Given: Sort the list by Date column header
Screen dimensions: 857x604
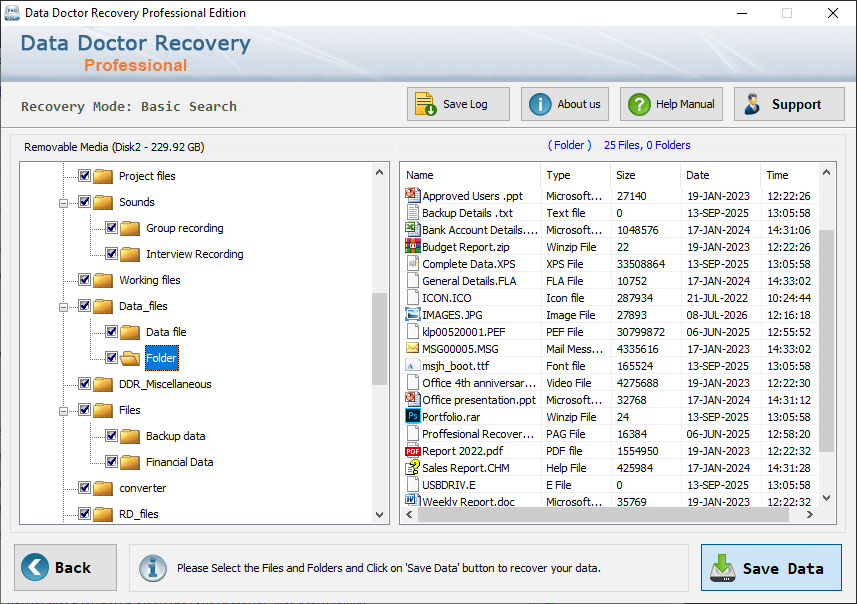Looking at the screenshot, I should click(720, 175).
